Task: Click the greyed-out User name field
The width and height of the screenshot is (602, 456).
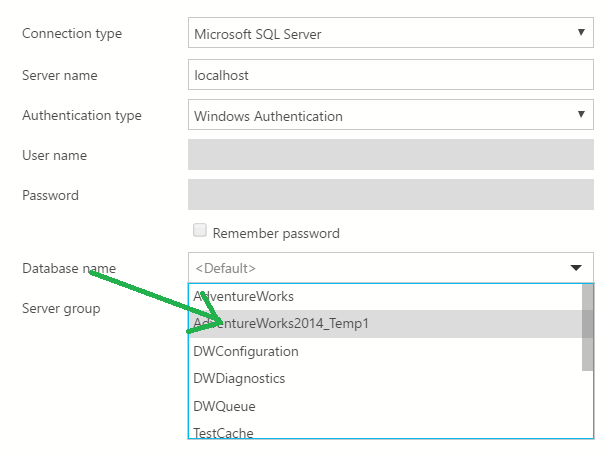Action: [390, 155]
